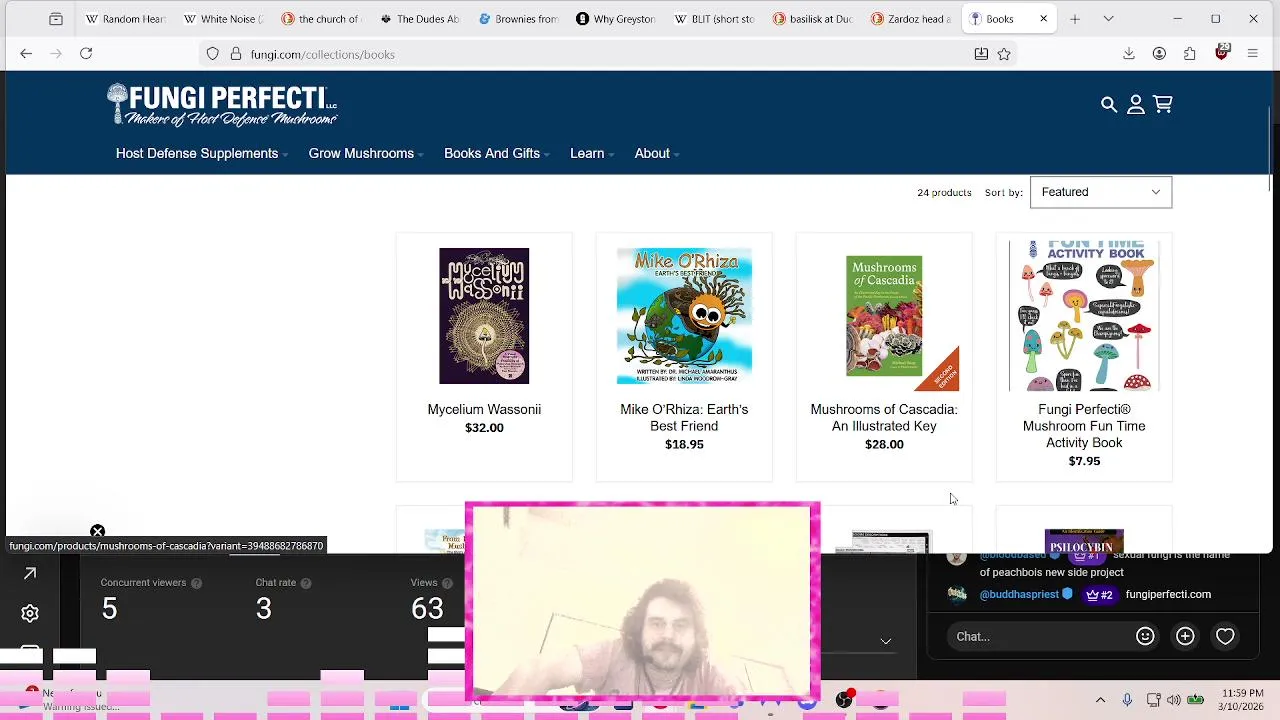Image resolution: width=1280 pixels, height=720 pixels.
Task: Click the speaker volume icon in the system tray
Action: click(1174, 700)
